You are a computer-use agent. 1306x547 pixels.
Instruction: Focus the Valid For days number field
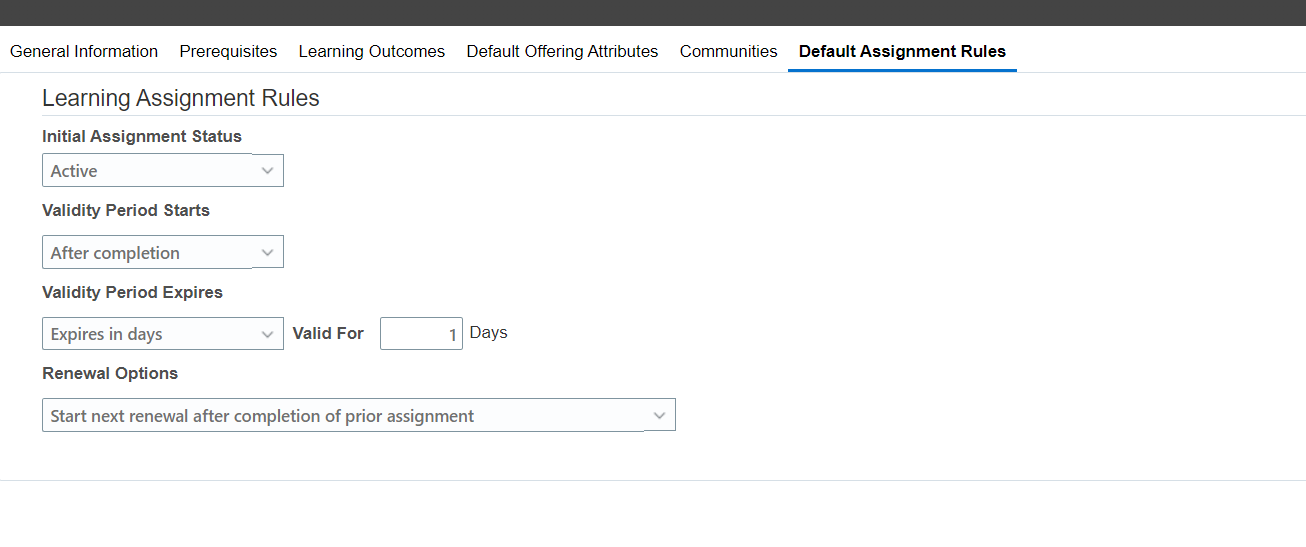coord(421,334)
